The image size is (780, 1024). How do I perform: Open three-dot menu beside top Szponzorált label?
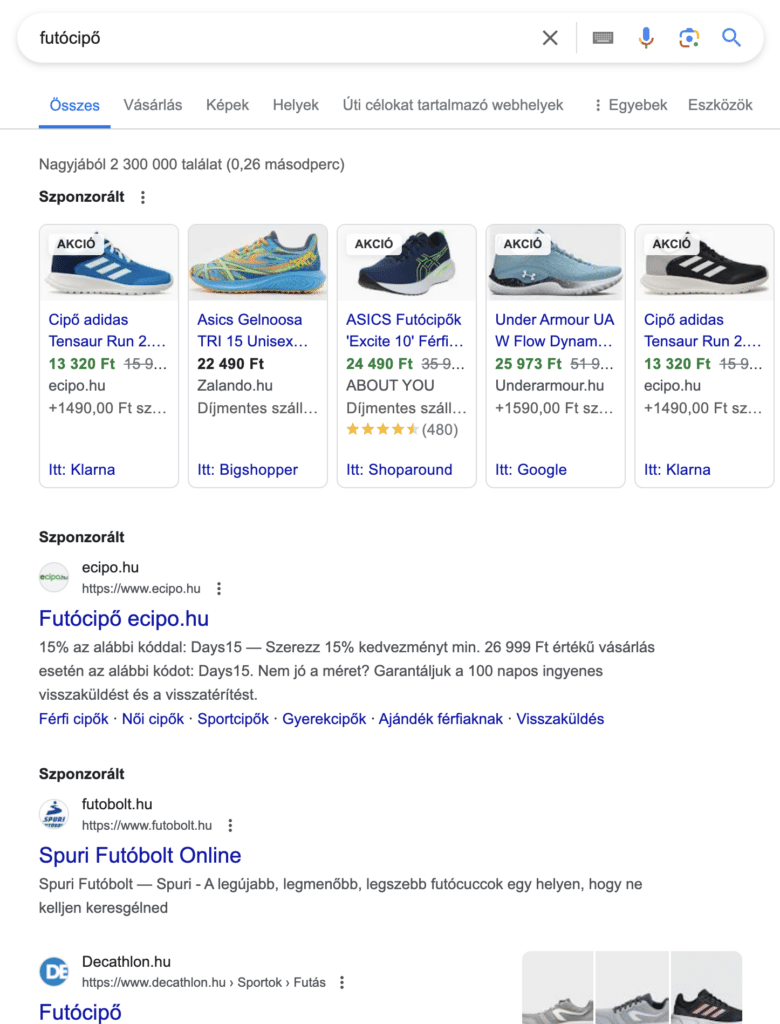[143, 197]
